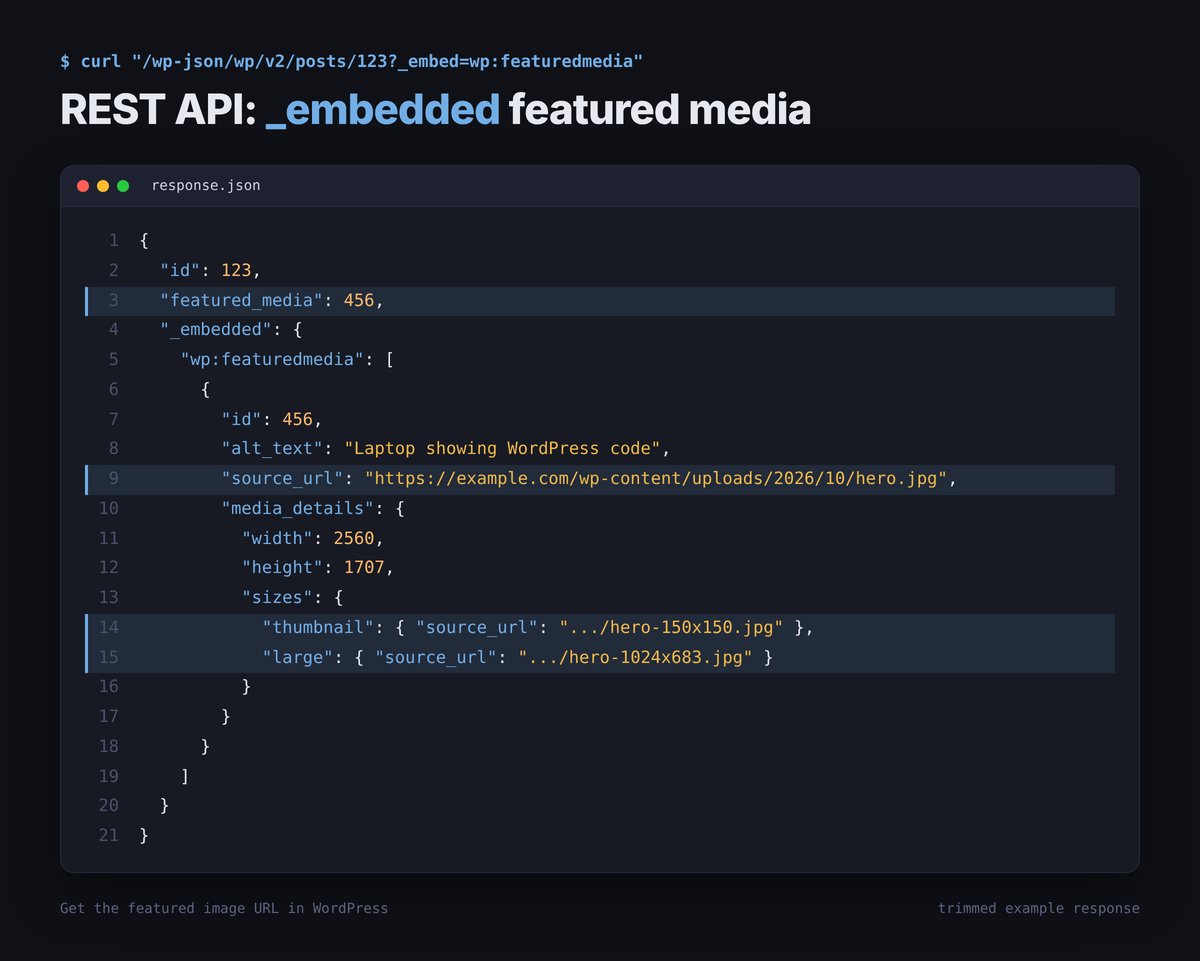The image size is (1200, 961).
Task: Click the value 456 on line 3
Action: pyautogui.click(x=359, y=301)
